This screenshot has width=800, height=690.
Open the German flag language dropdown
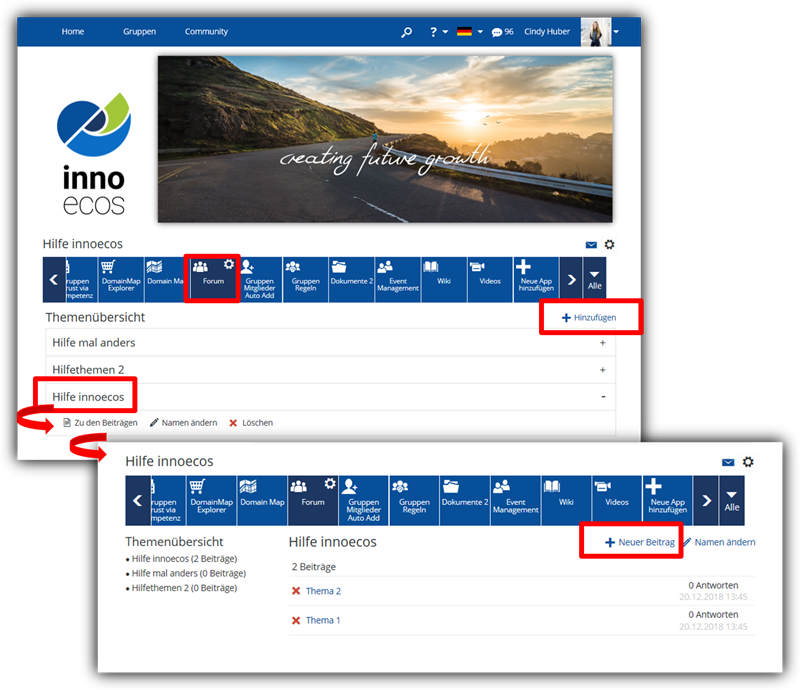tap(469, 32)
